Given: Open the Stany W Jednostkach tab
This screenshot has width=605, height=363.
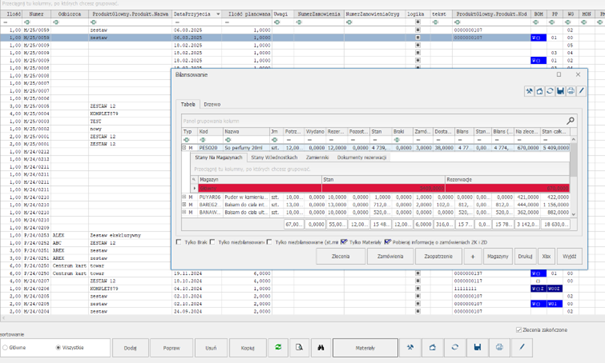Looking at the screenshot, I should click(274, 157).
